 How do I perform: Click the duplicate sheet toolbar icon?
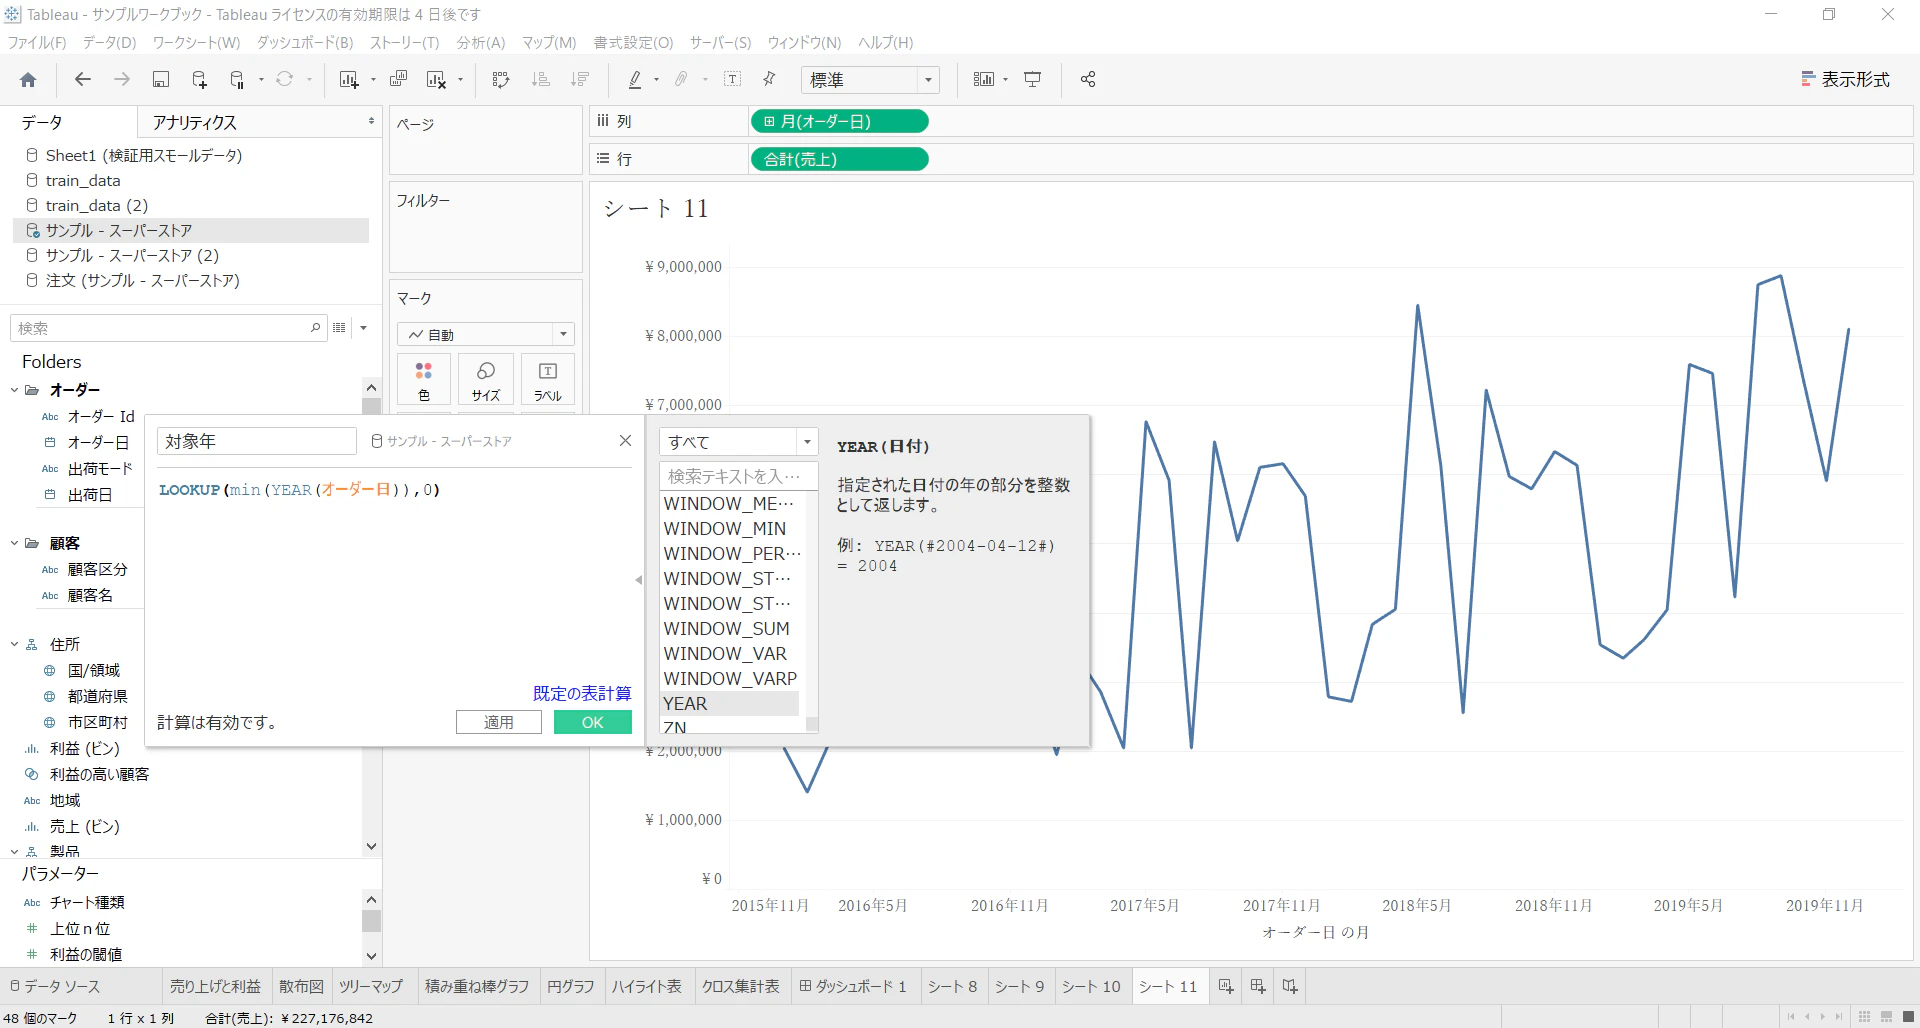[x=398, y=80]
